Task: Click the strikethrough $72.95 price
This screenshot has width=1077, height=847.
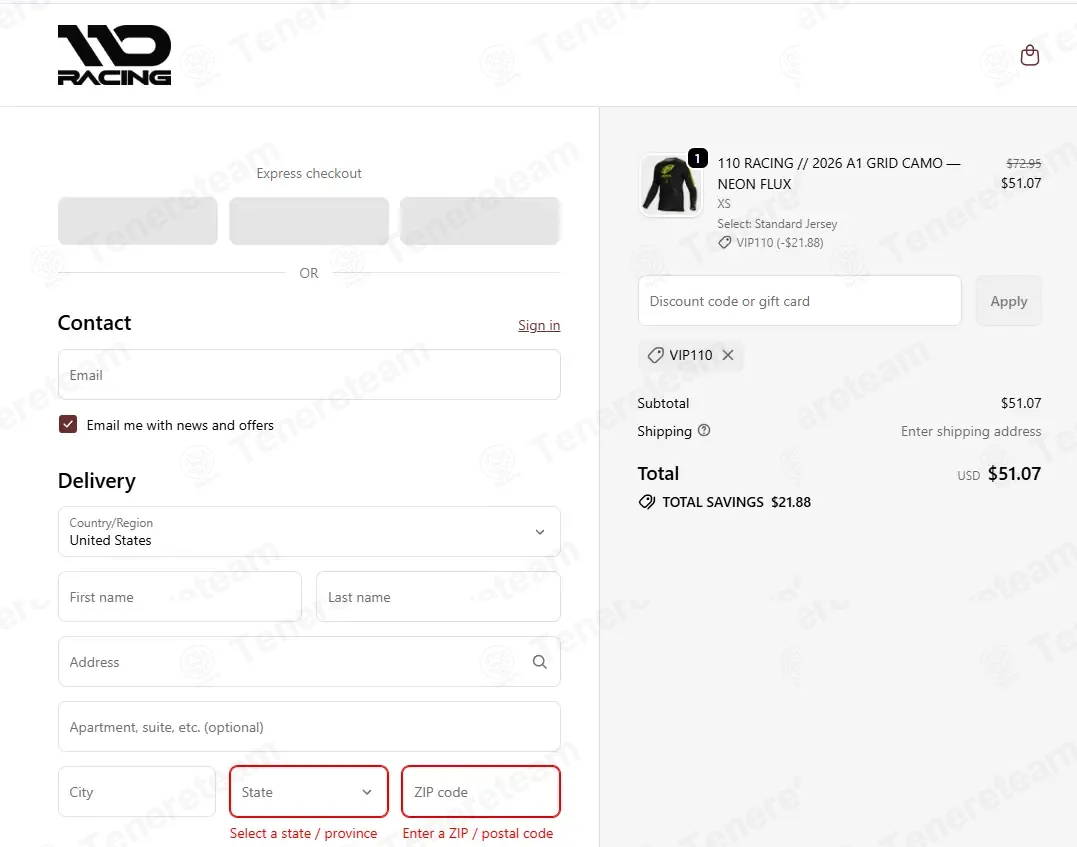Action: [1023, 163]
